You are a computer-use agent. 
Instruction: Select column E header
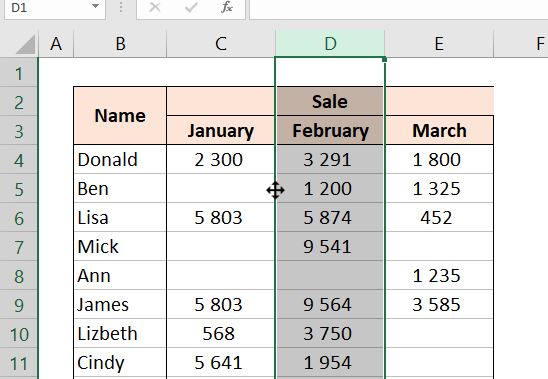click(x=439, y=44)
